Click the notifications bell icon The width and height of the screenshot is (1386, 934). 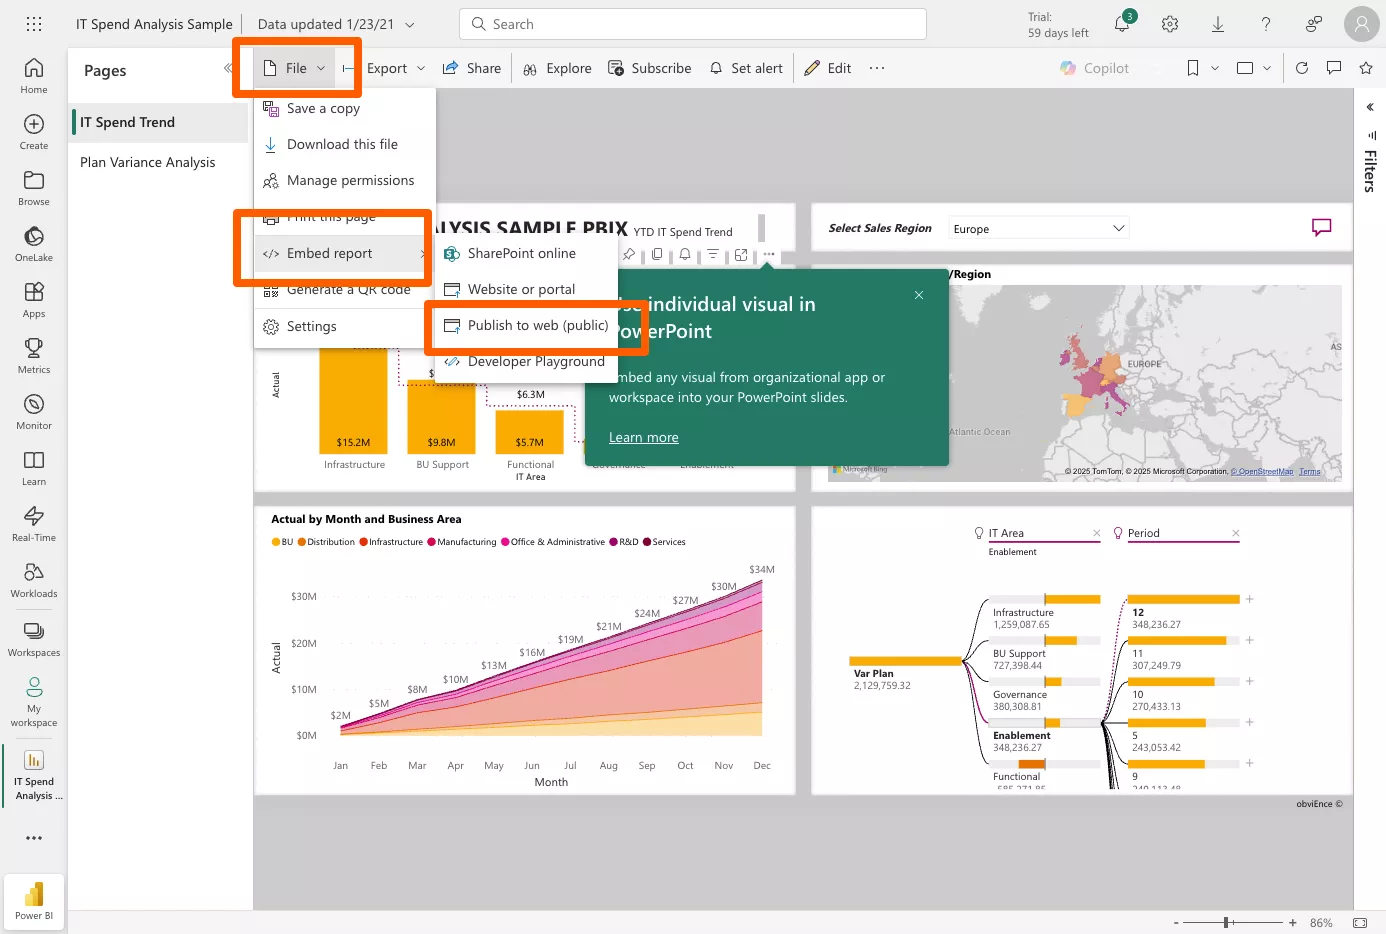click(x=1122, y=24)
